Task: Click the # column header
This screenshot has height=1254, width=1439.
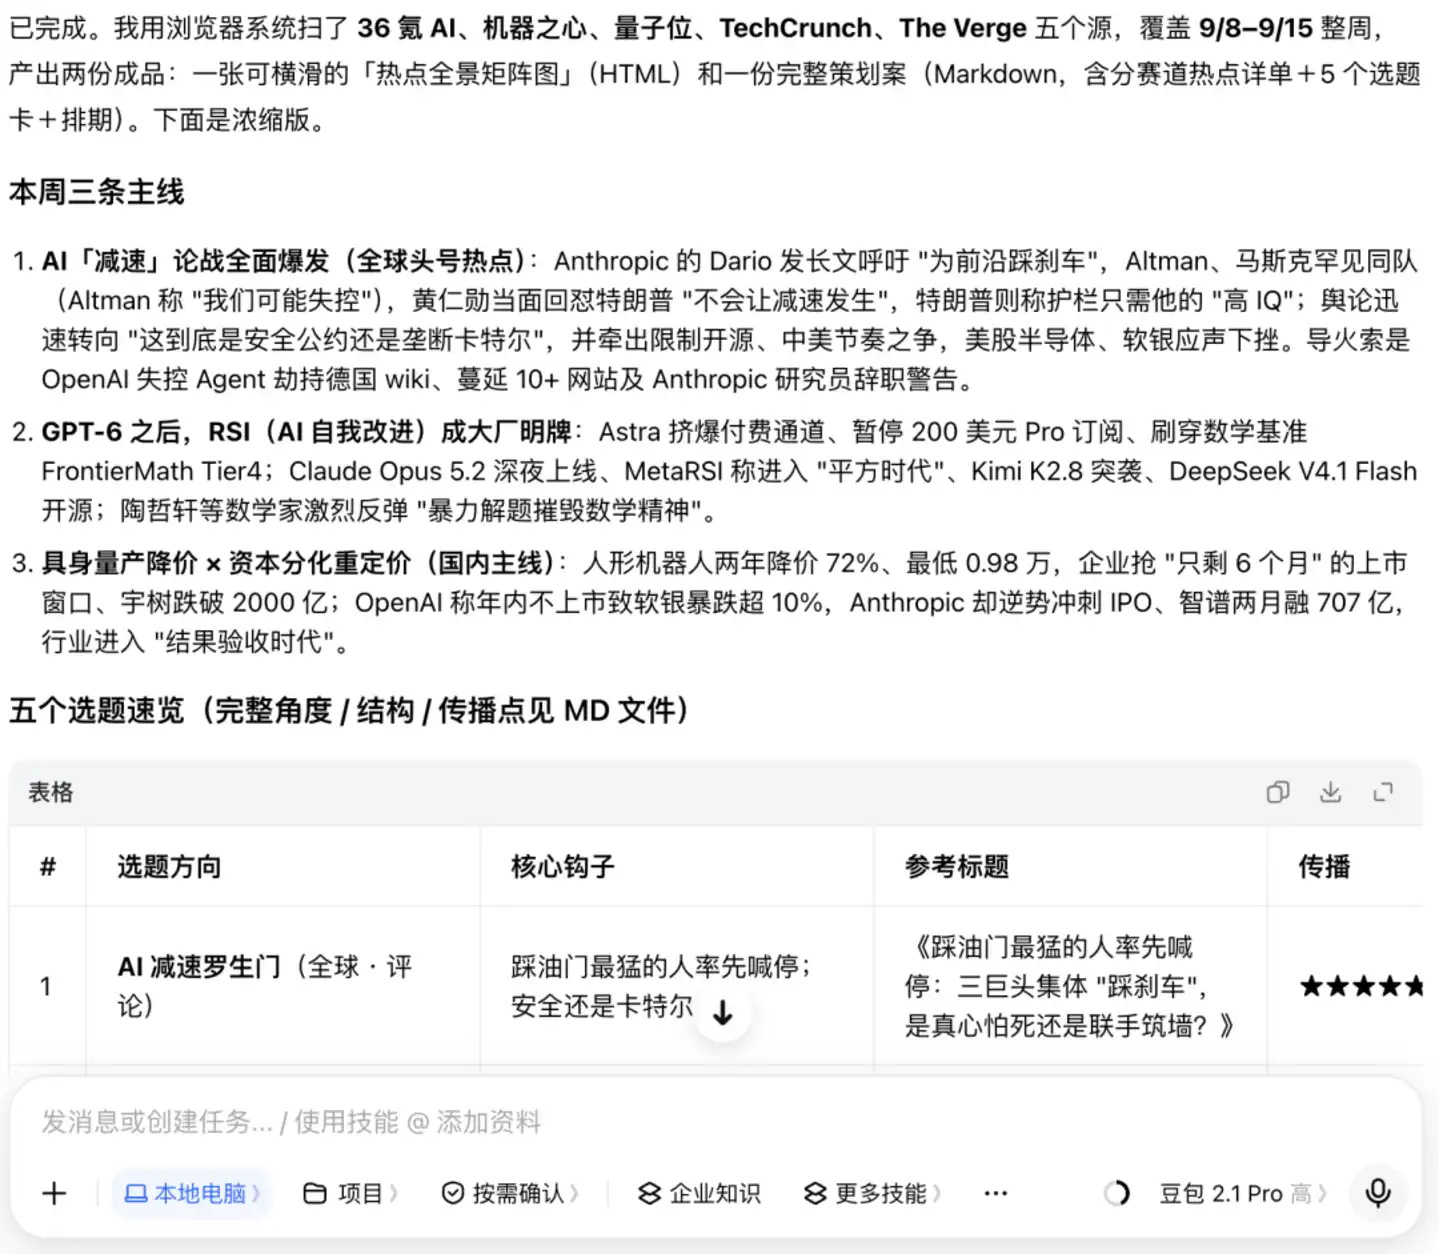Action: [x=47, y=866]
